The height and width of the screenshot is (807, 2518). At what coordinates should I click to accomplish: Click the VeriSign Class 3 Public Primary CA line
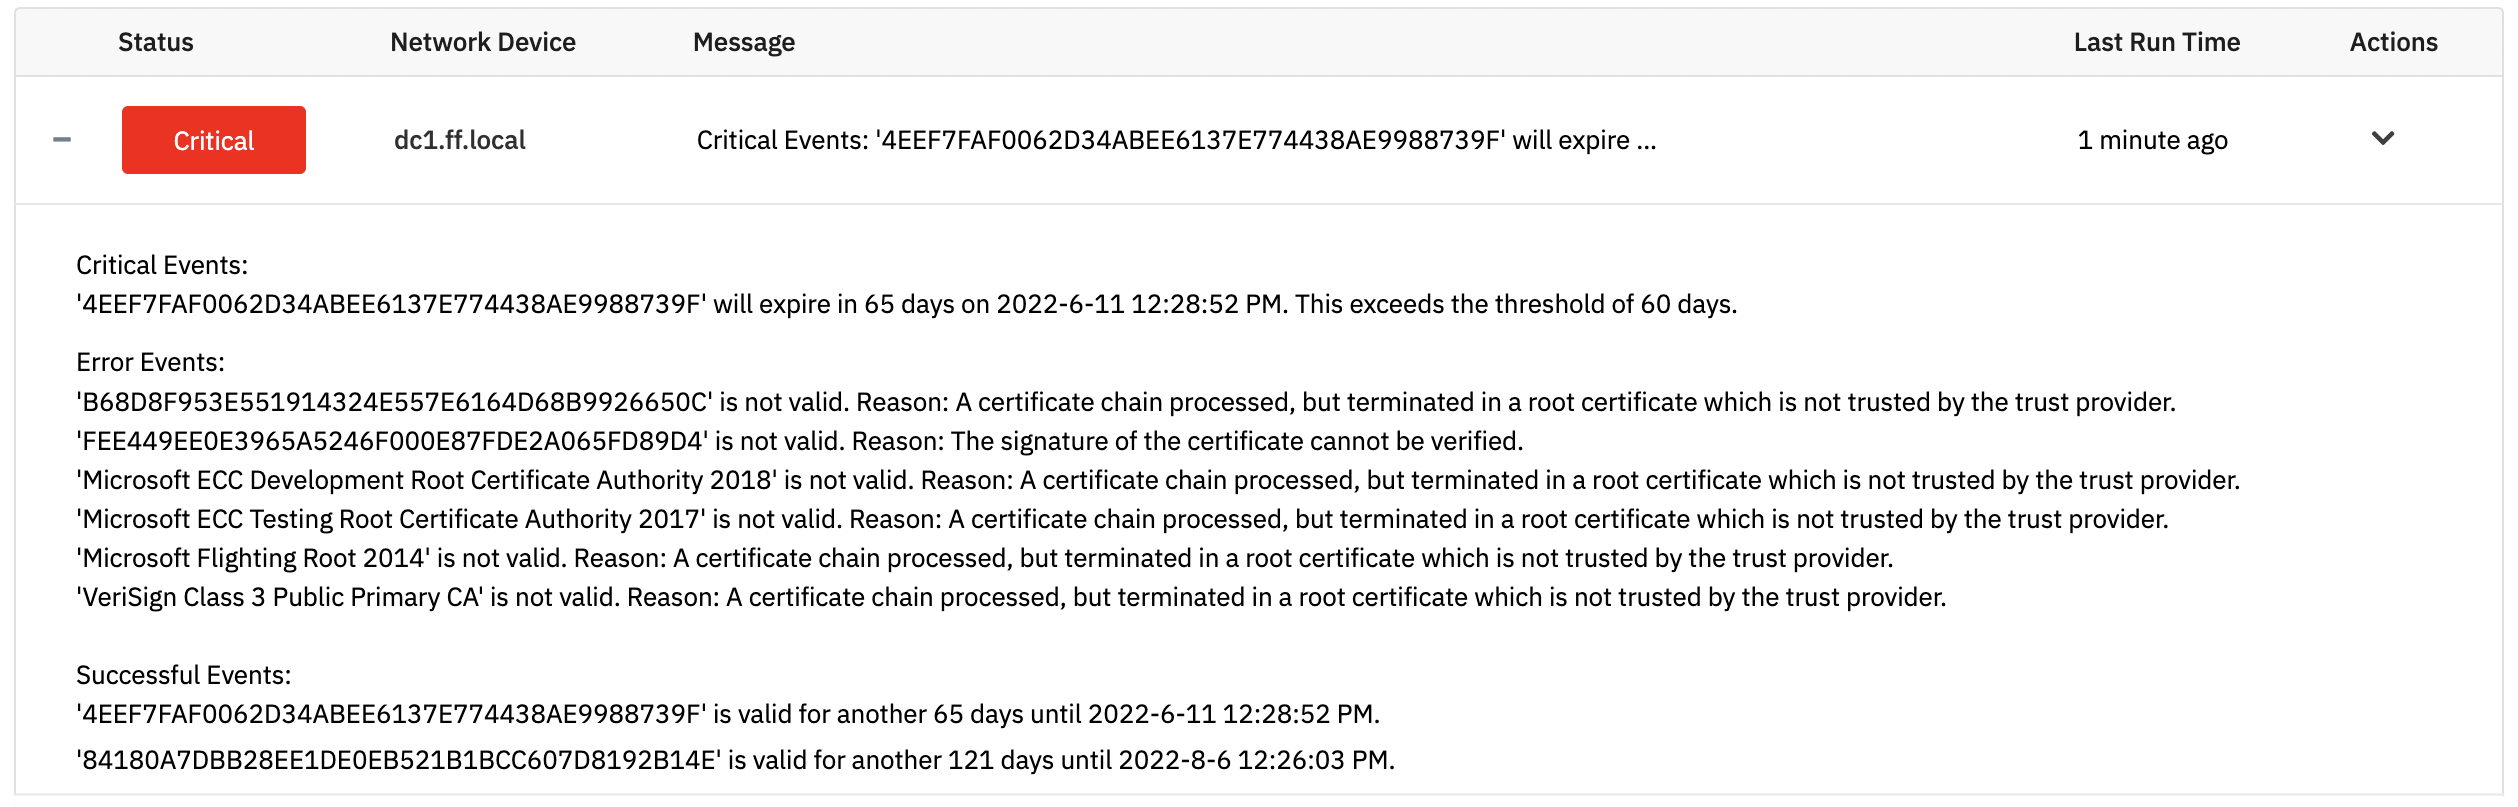click(x=1011, y=597)
